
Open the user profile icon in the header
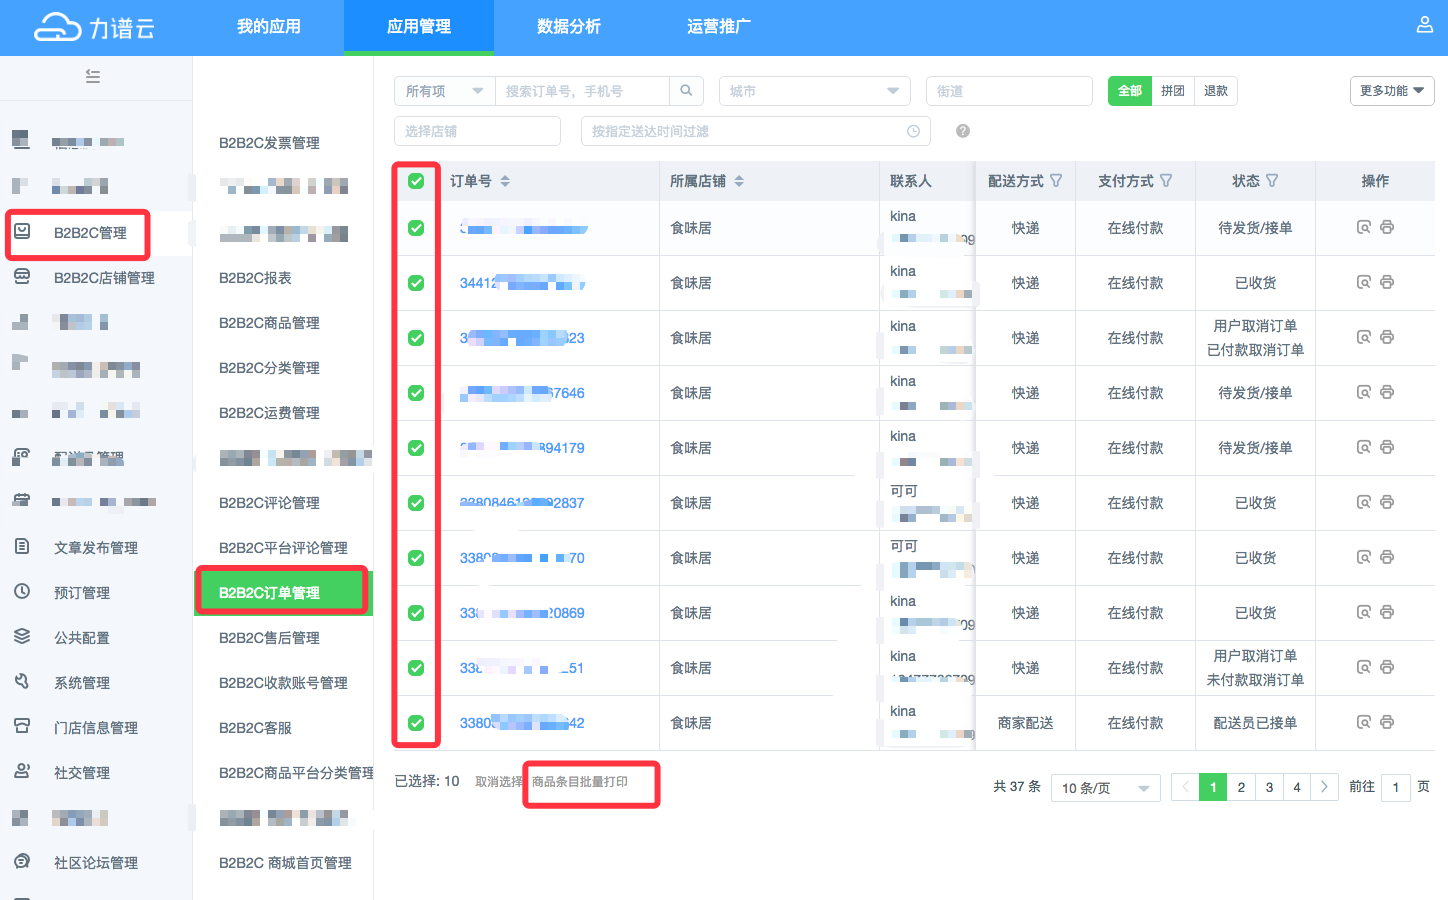coord(1425,25)
